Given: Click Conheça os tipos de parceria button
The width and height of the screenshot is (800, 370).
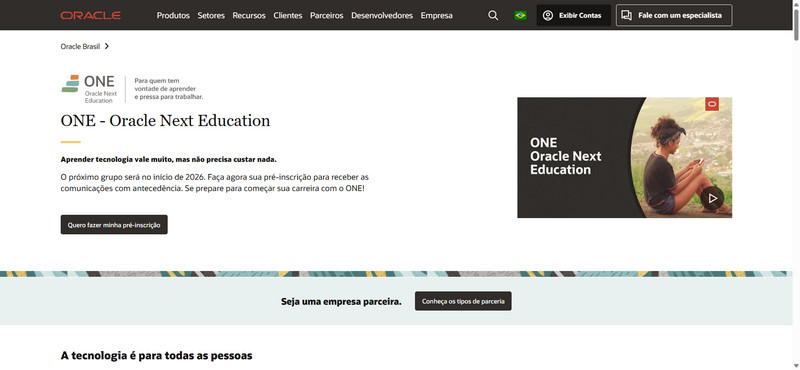Looking at the screenshot, I should pos(463,301).
